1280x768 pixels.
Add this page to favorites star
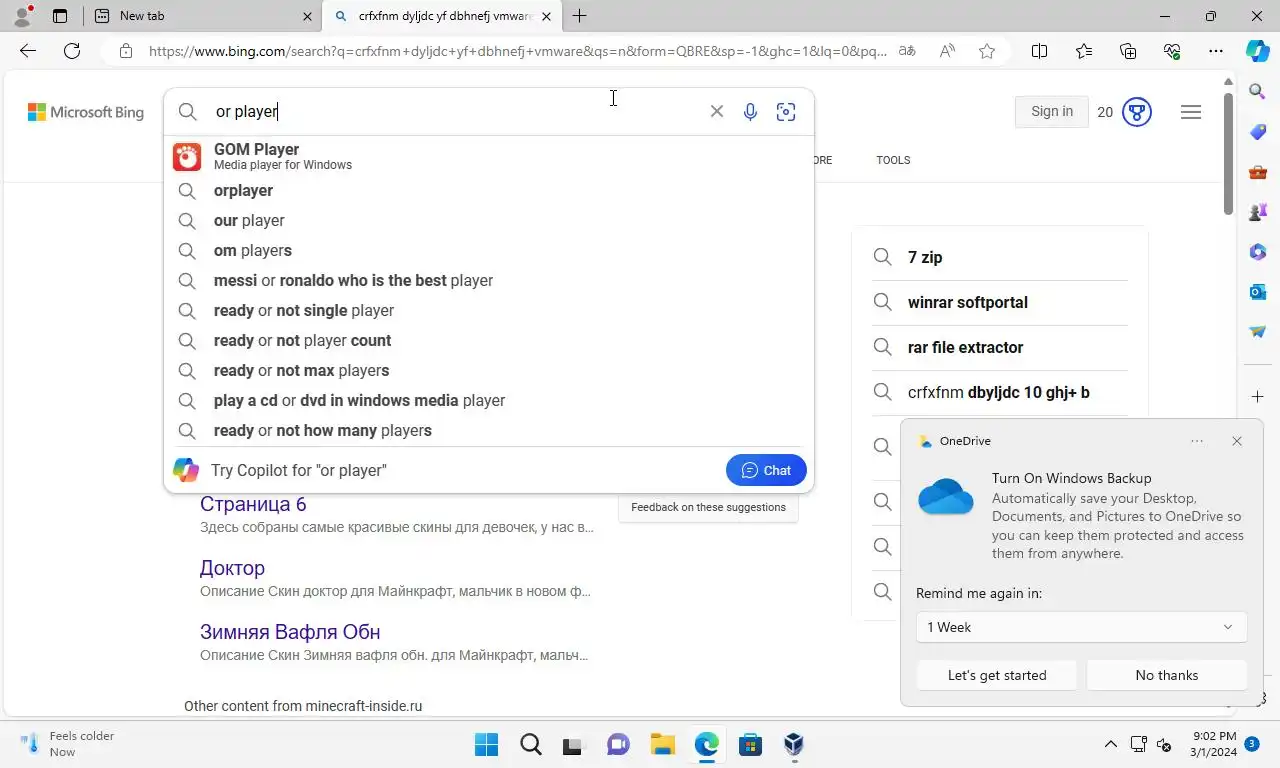pos(987,51)
